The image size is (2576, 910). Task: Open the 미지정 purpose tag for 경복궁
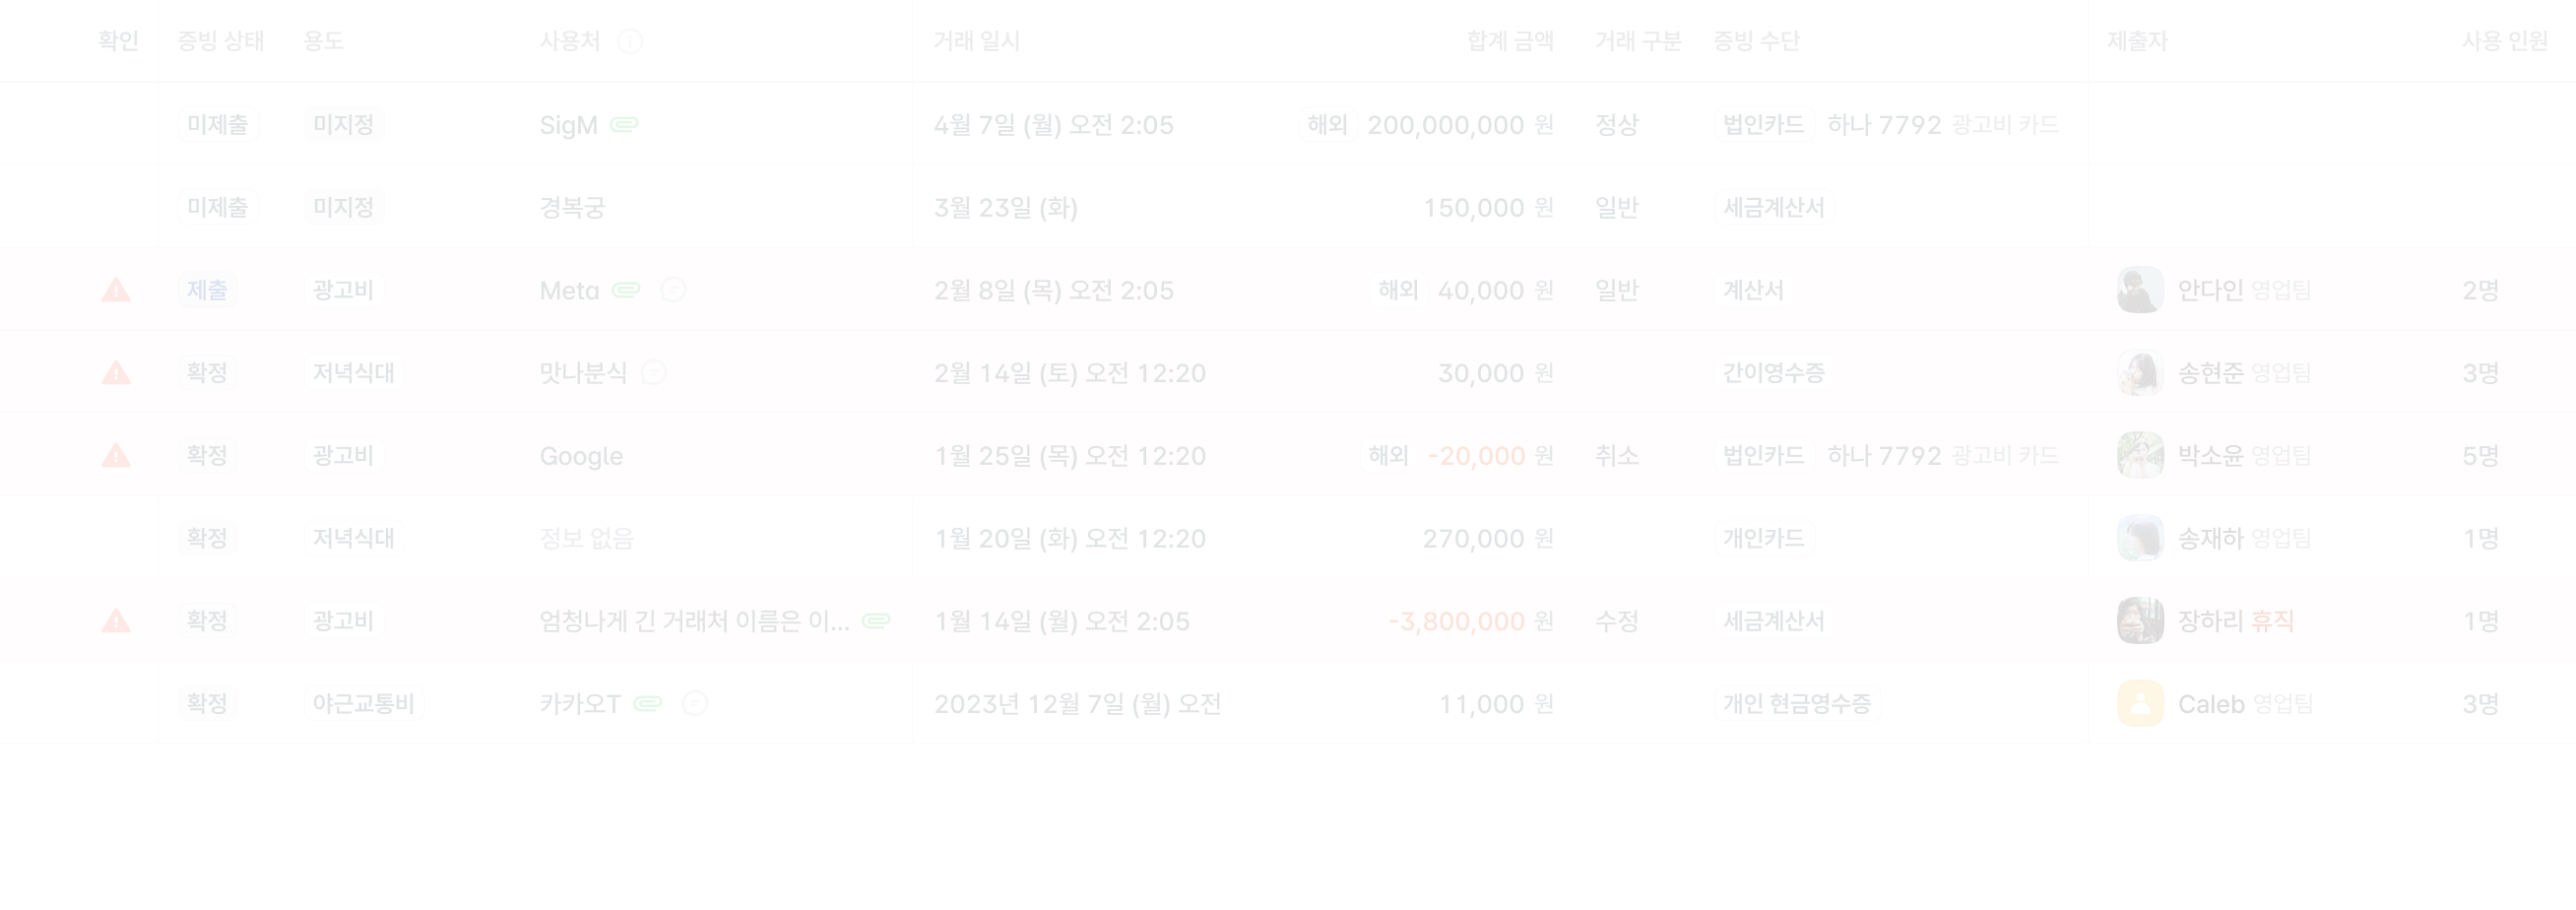coord(343,208)
